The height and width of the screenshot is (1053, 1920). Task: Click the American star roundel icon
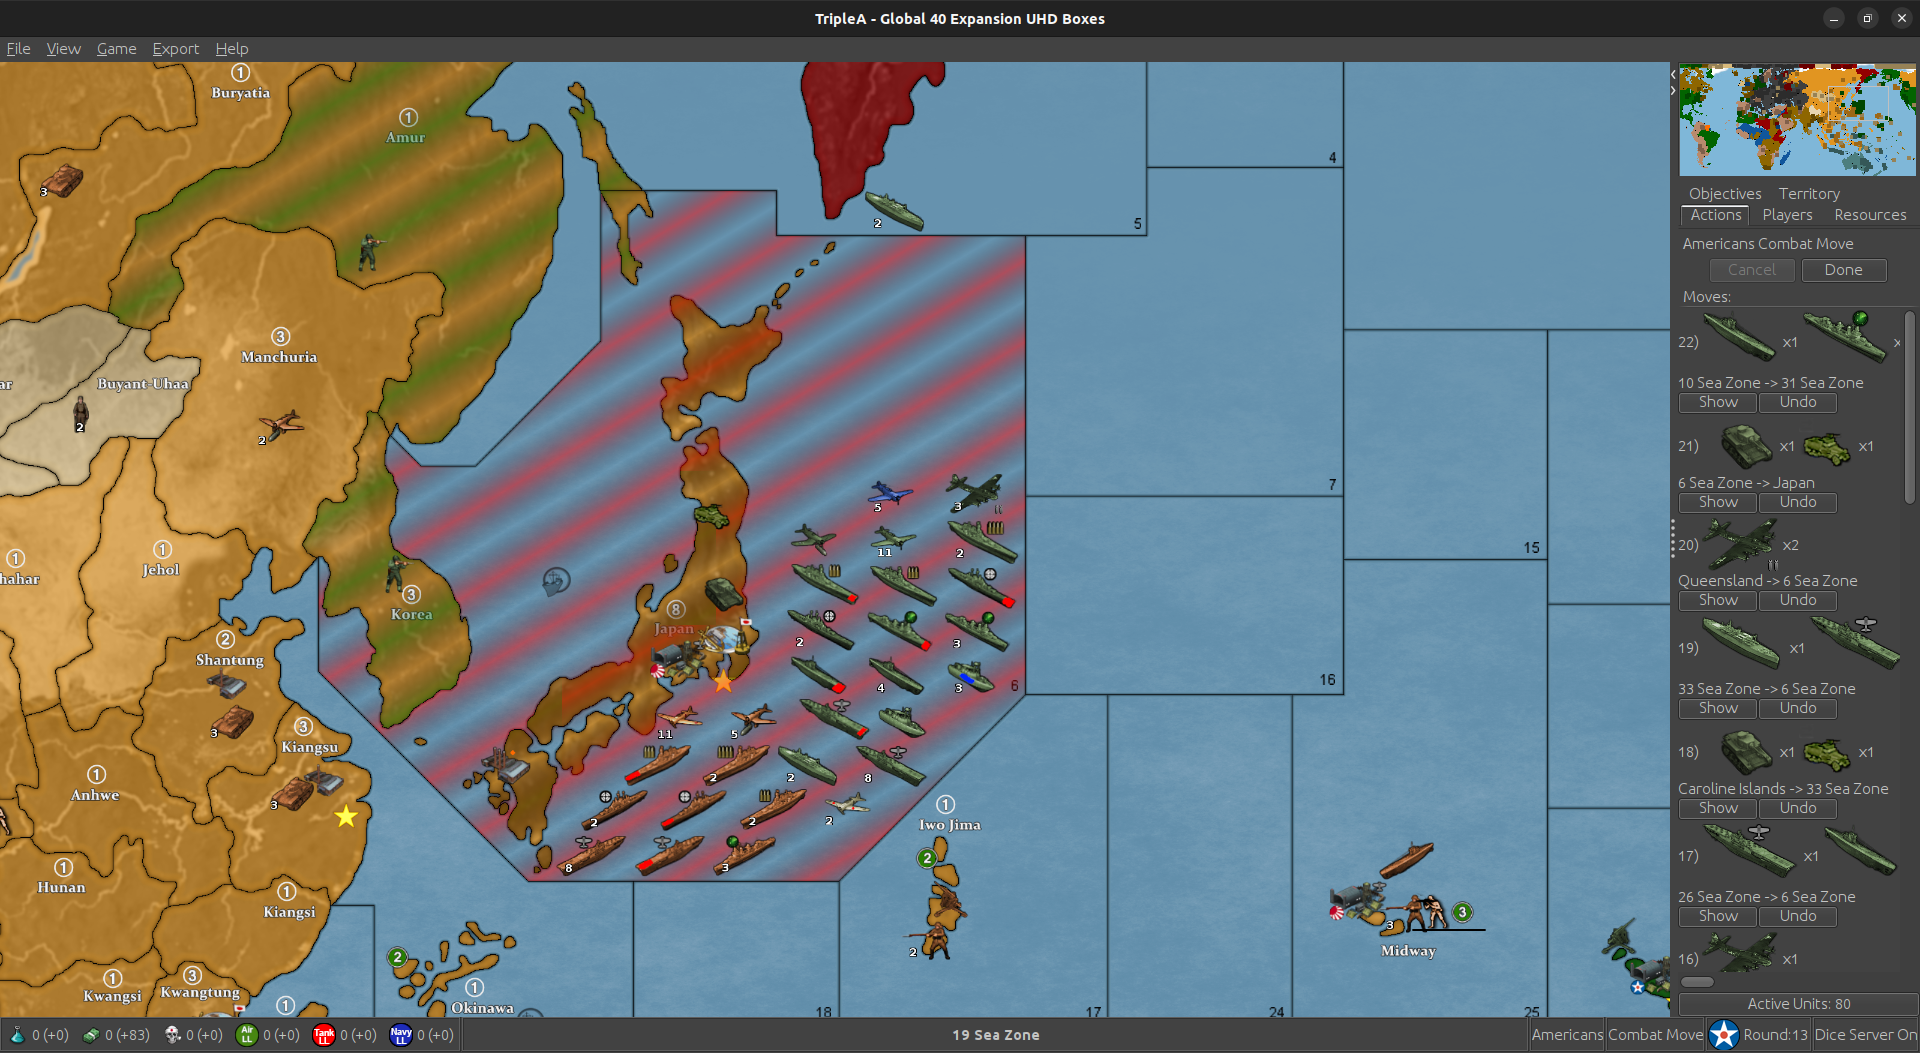[1724, 1035]
